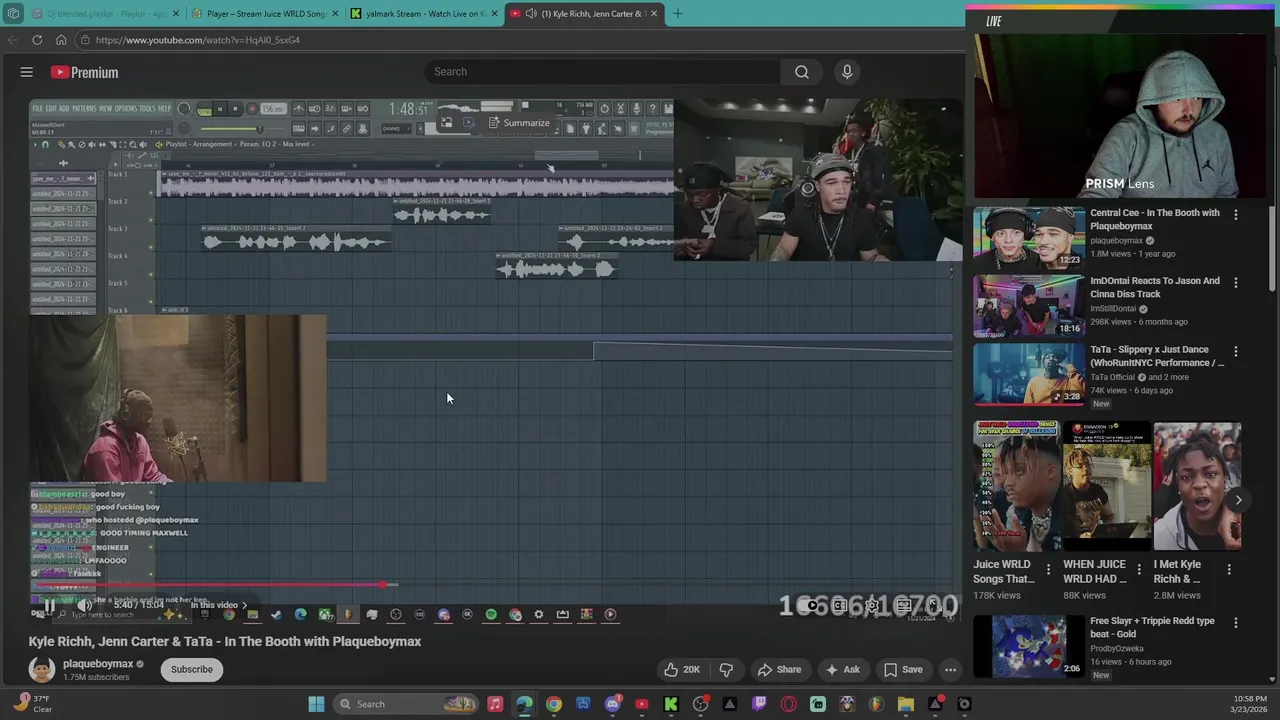Open Opera GX from the taskbar
Viewport: 1280px width, 720px height.
789,704
